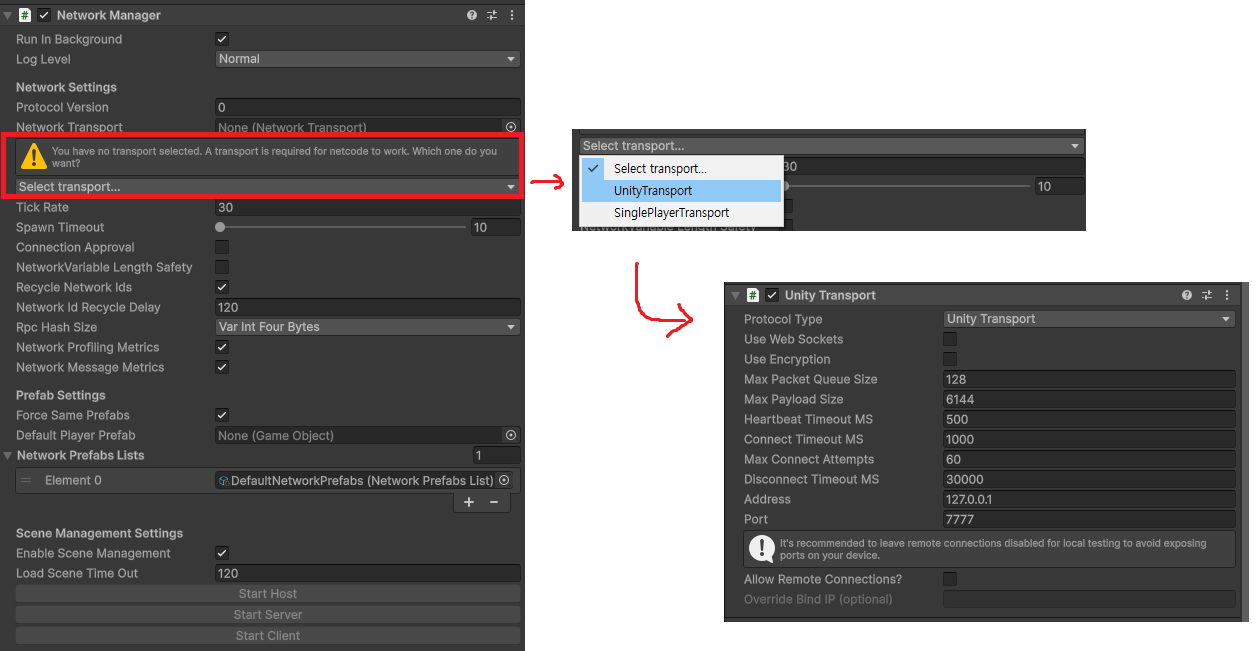The width and height of the screenshot is (1257, 651).
Task: Toggle Network Profiling Metrics checkbox
Action: pos(222,347)
